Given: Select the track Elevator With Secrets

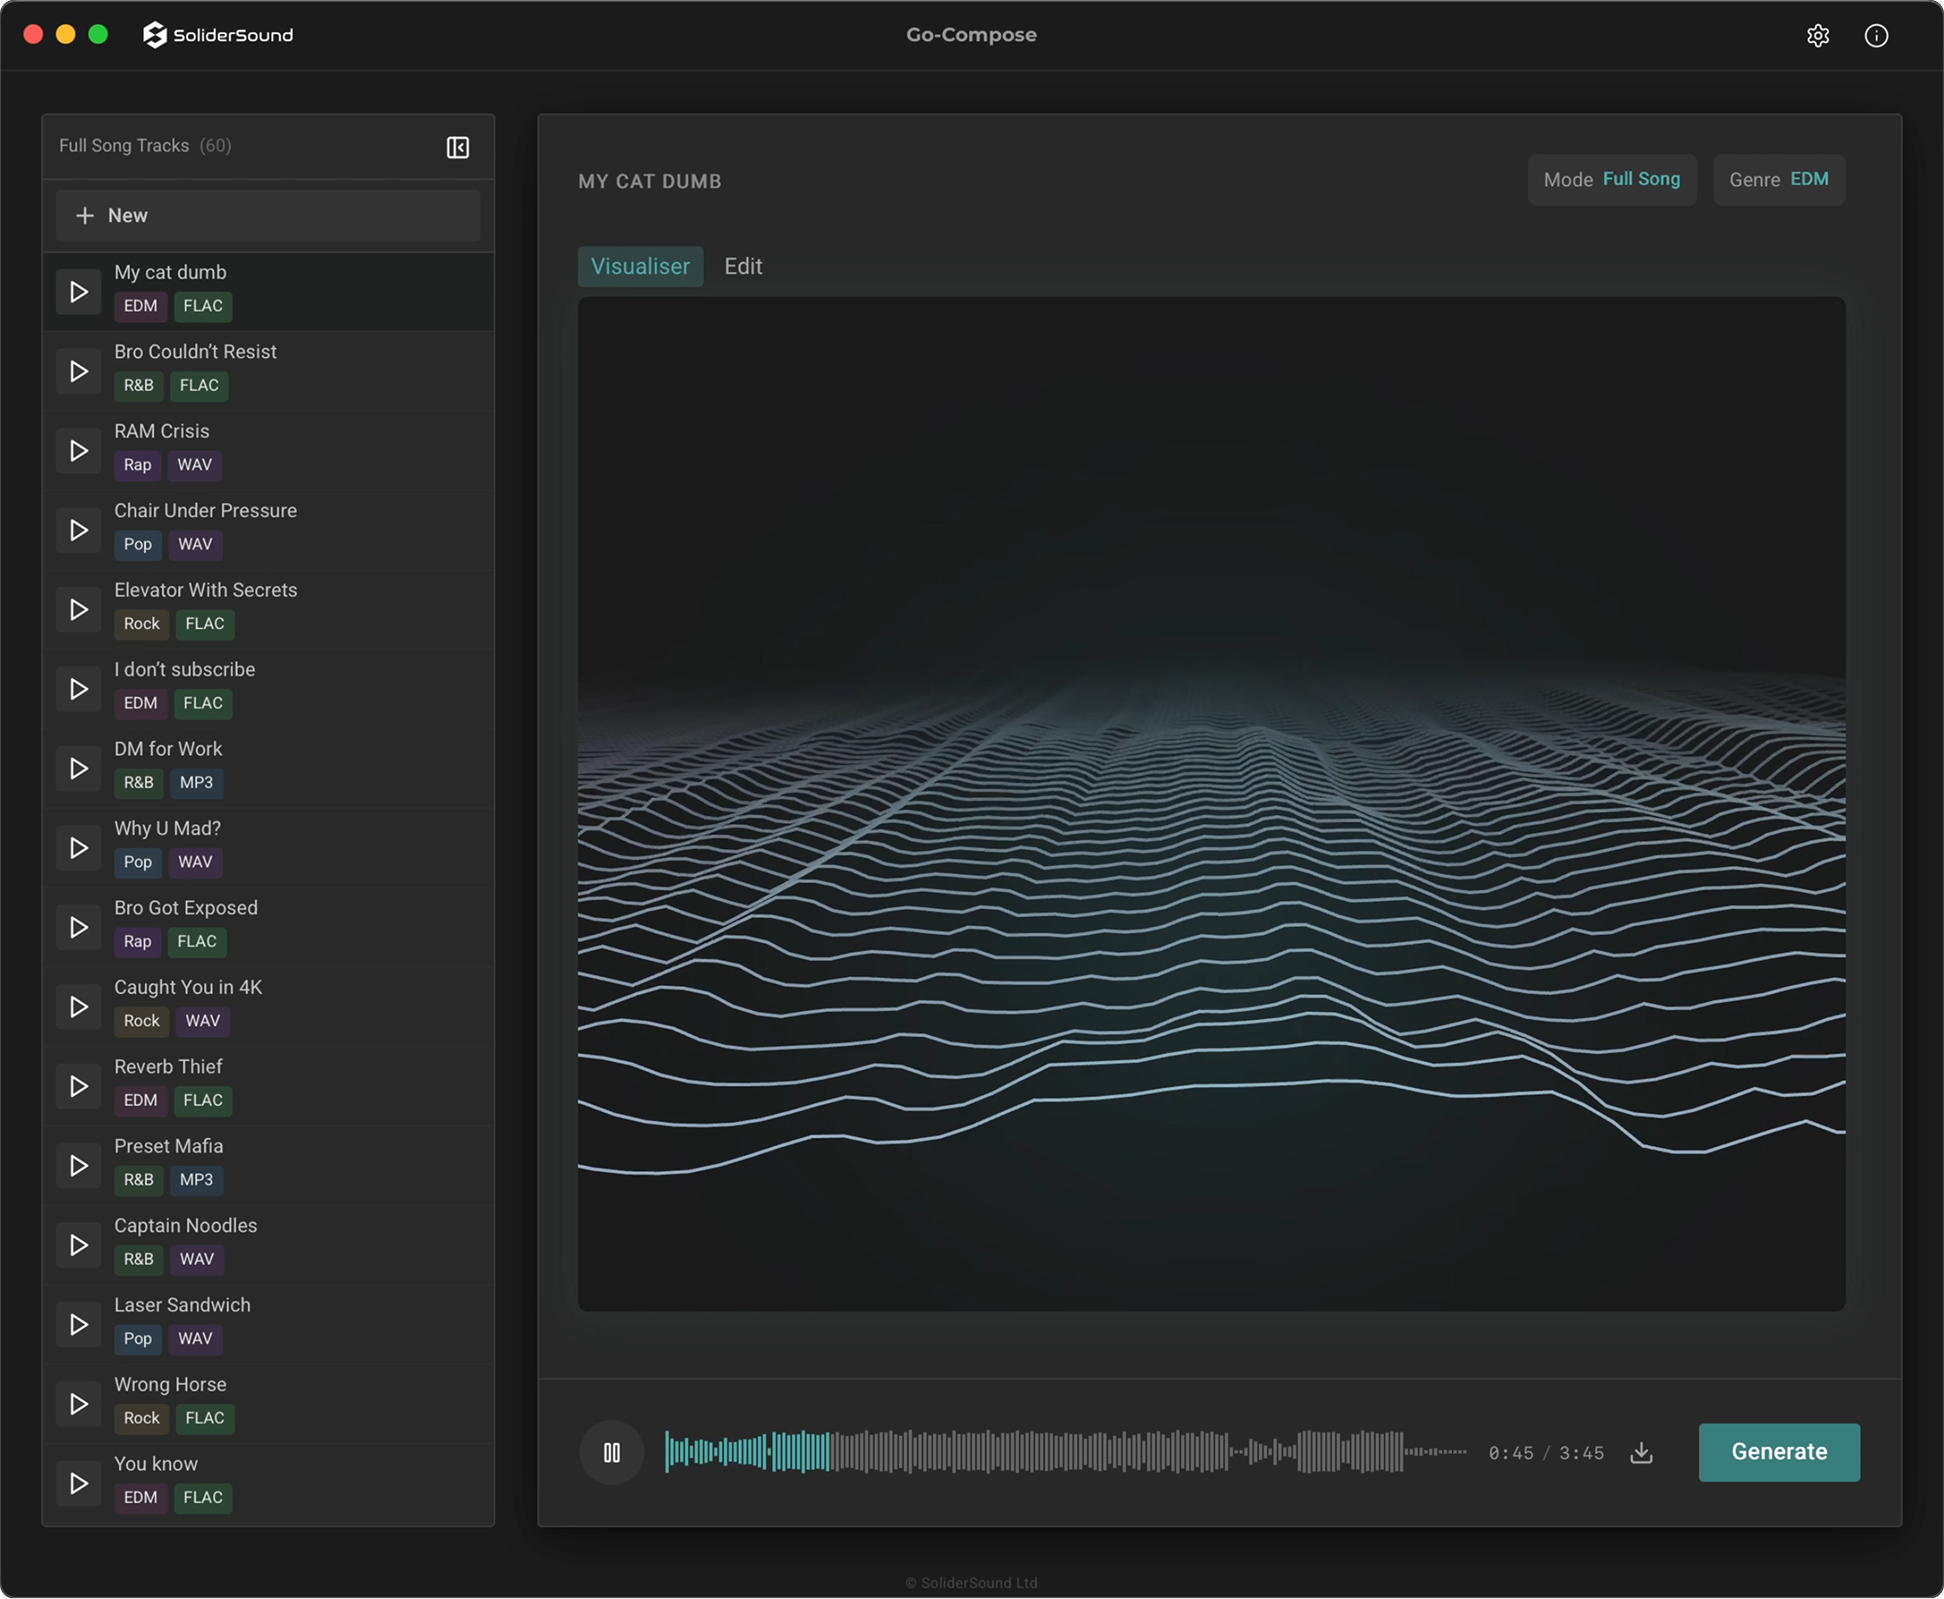Looking at the screenshot, I should pyautogui.click(x=205, y=590).
